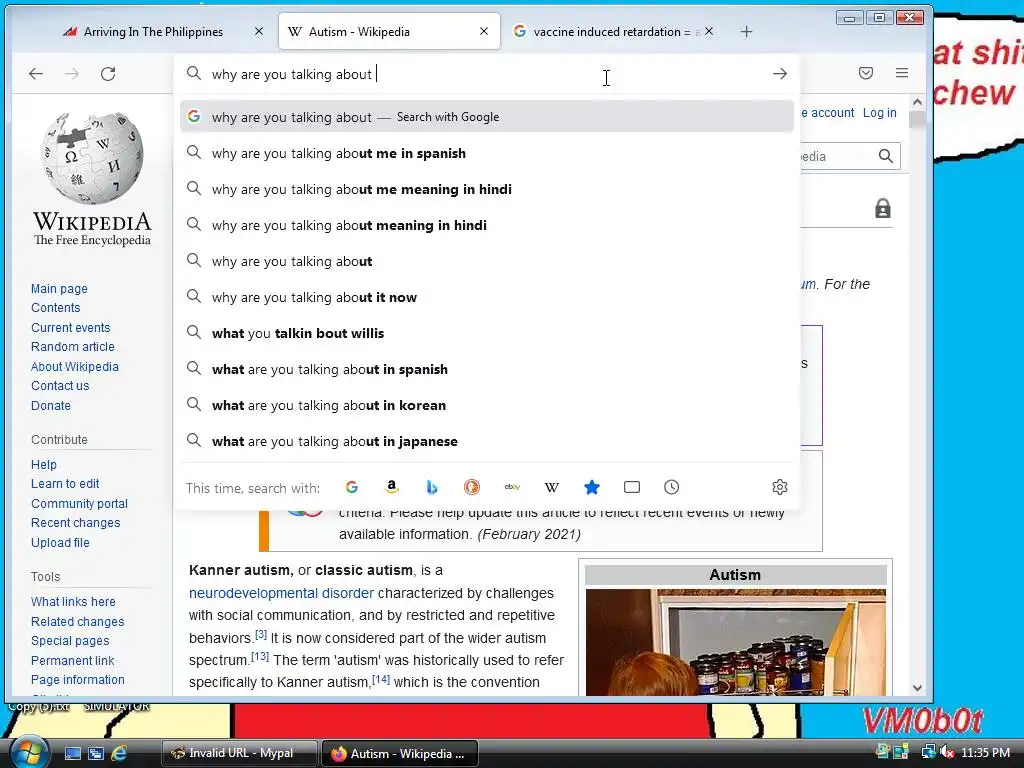Search this time with Google icon

coord(352,487)
